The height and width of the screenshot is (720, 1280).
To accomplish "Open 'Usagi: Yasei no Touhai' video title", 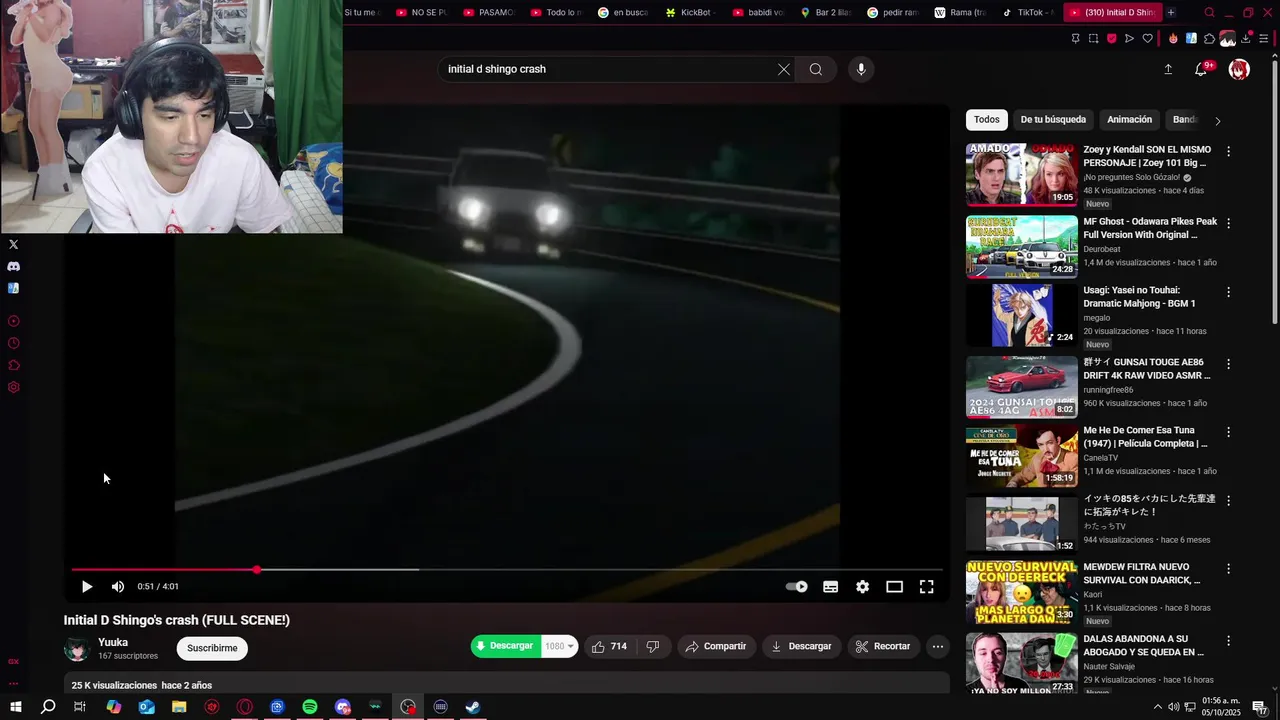I will tap(1140, 297).
